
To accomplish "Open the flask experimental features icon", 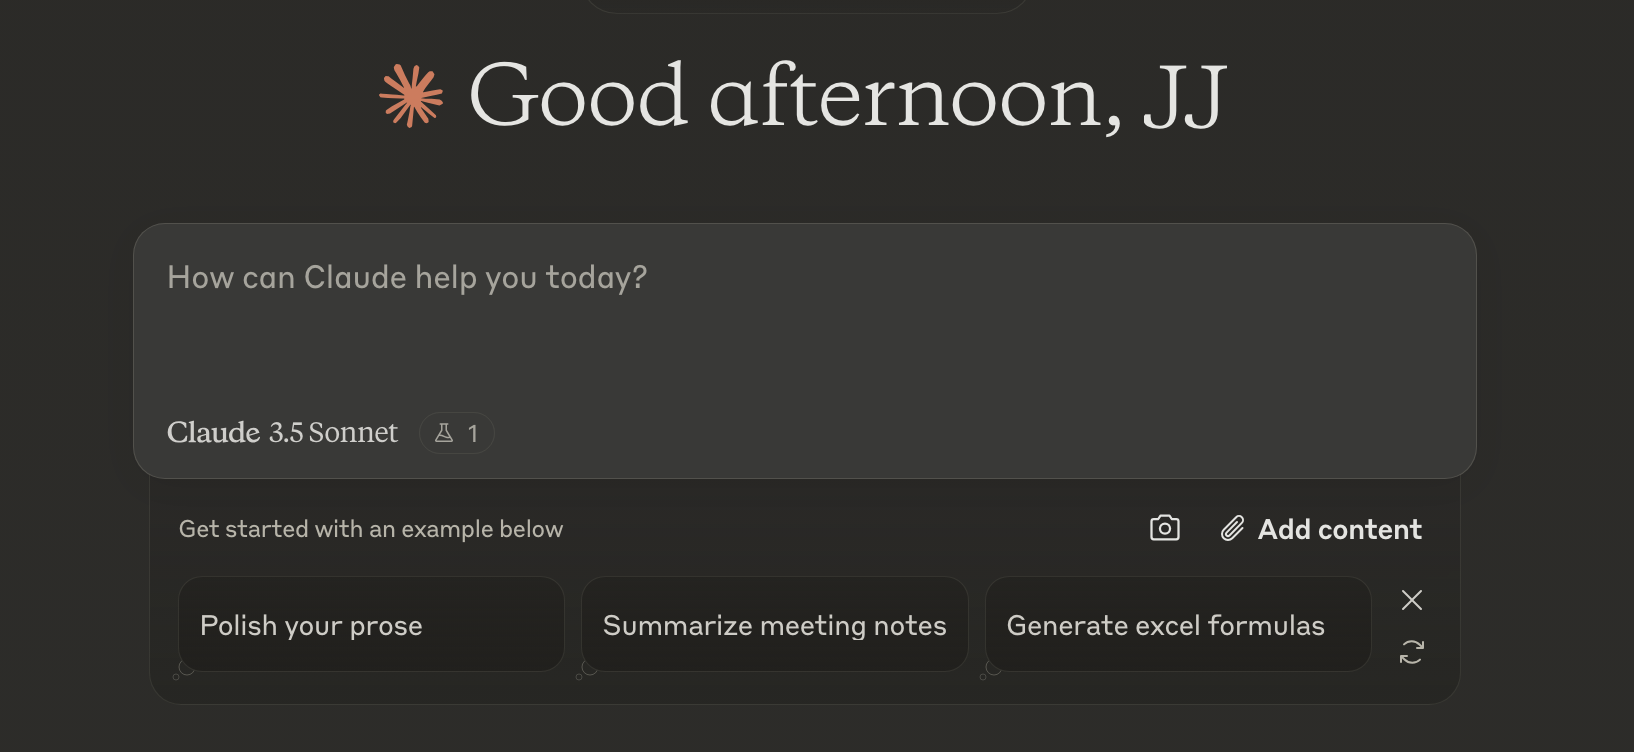I will pos(445,433).
